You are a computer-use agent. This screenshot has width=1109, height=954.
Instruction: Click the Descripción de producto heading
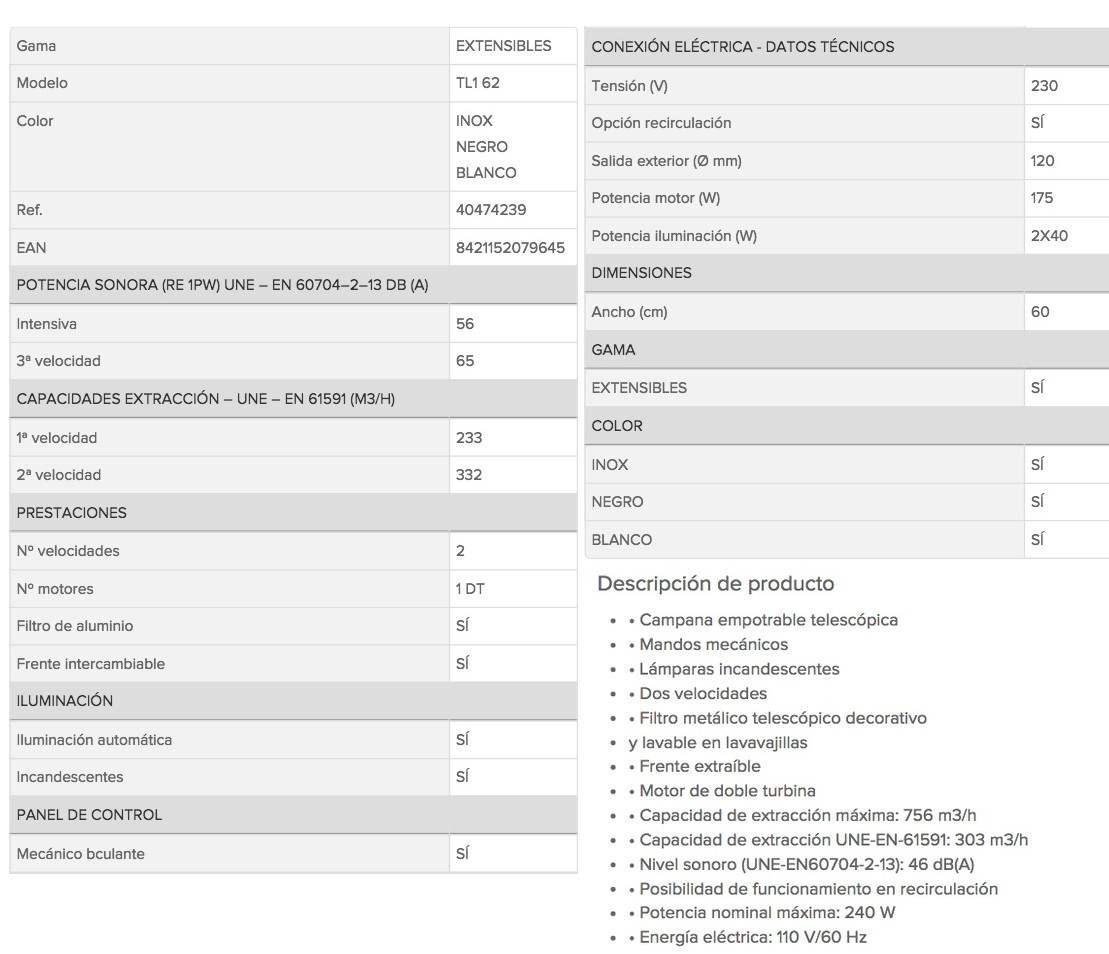[x=716, y=583]
